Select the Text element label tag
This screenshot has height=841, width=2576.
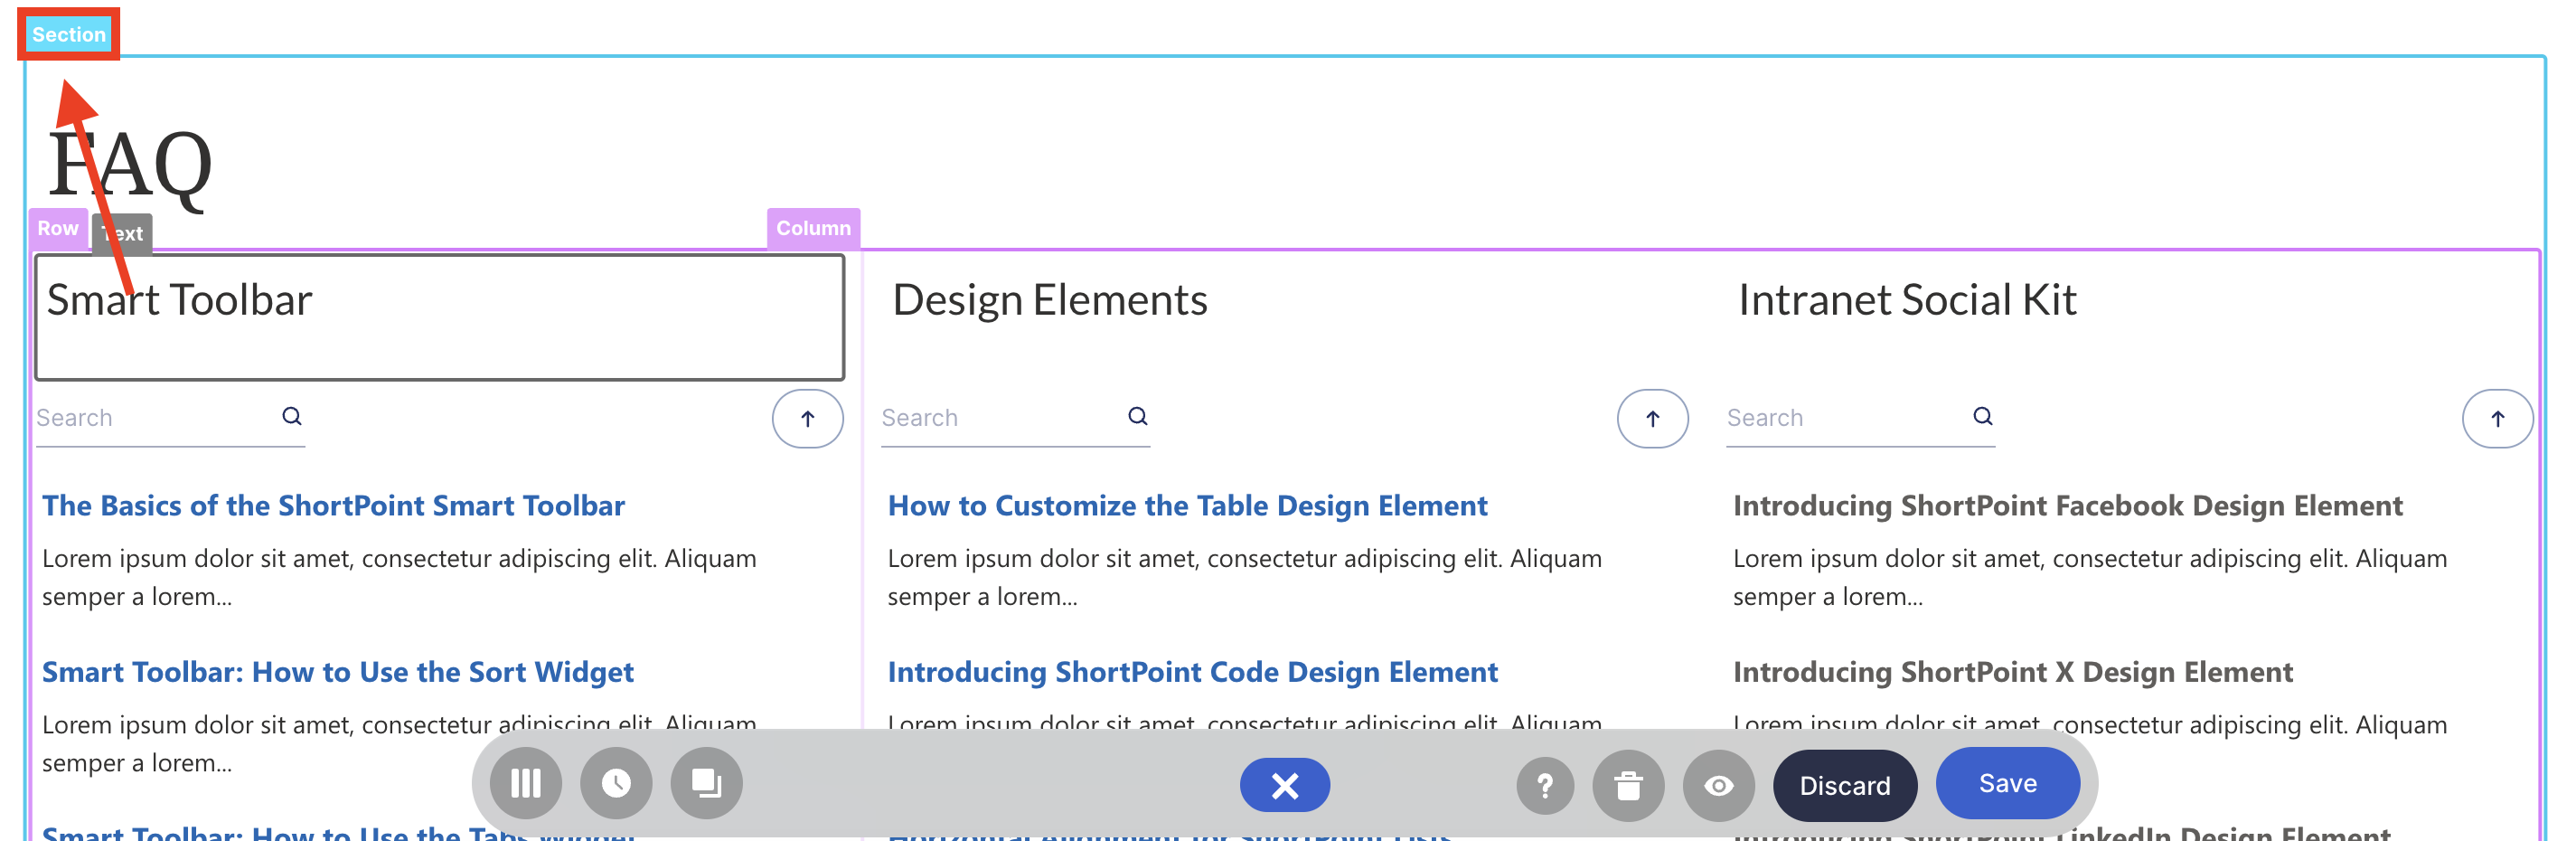123,233
